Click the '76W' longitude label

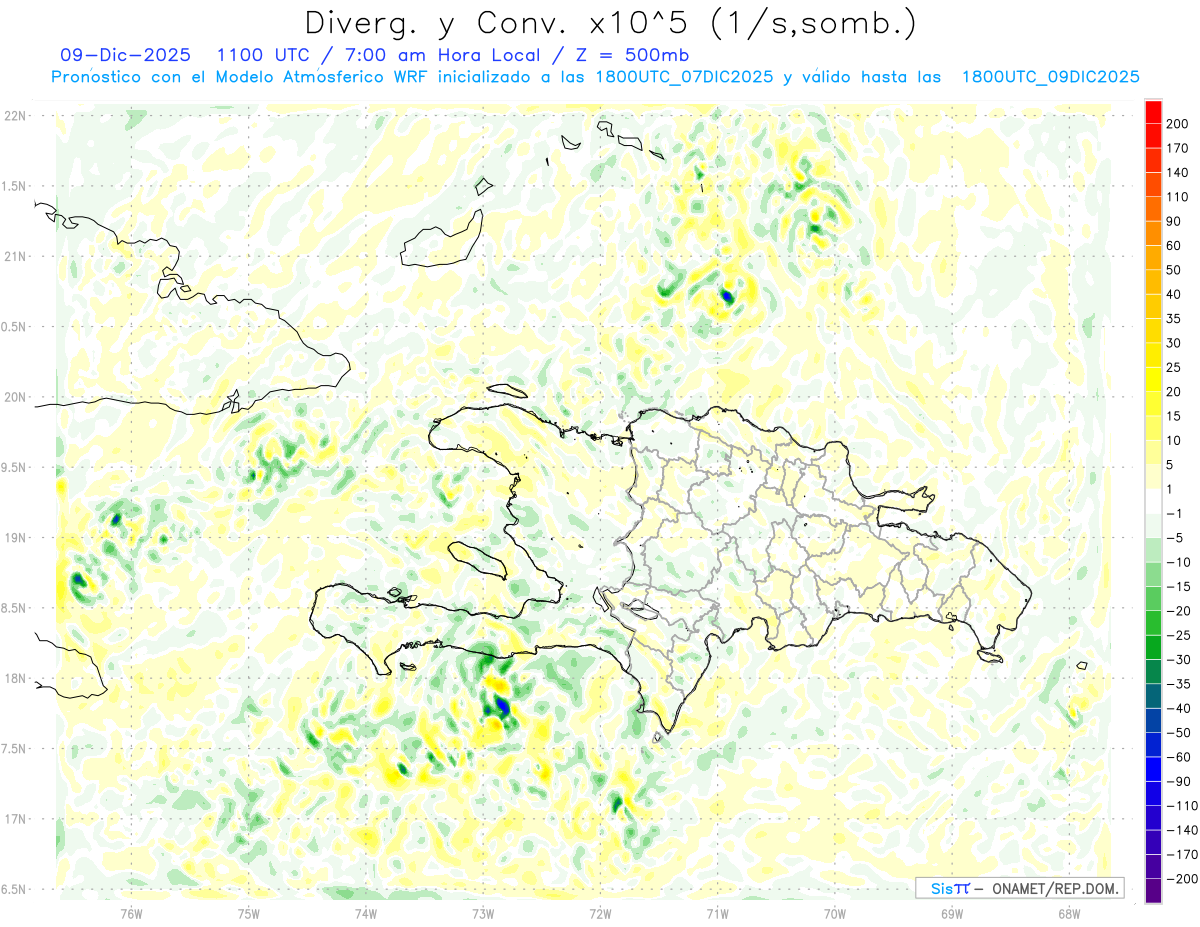(x=131, y=913)
